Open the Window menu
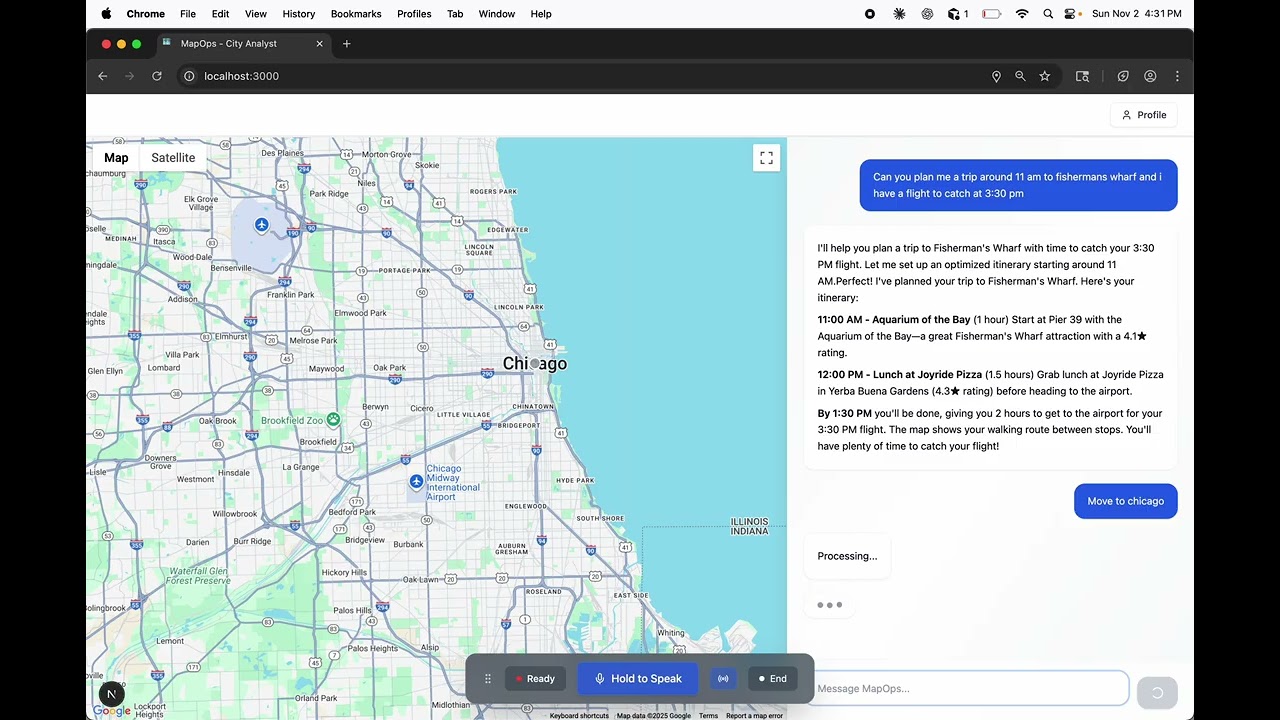The image size is (1280, 720). (496, 14)
